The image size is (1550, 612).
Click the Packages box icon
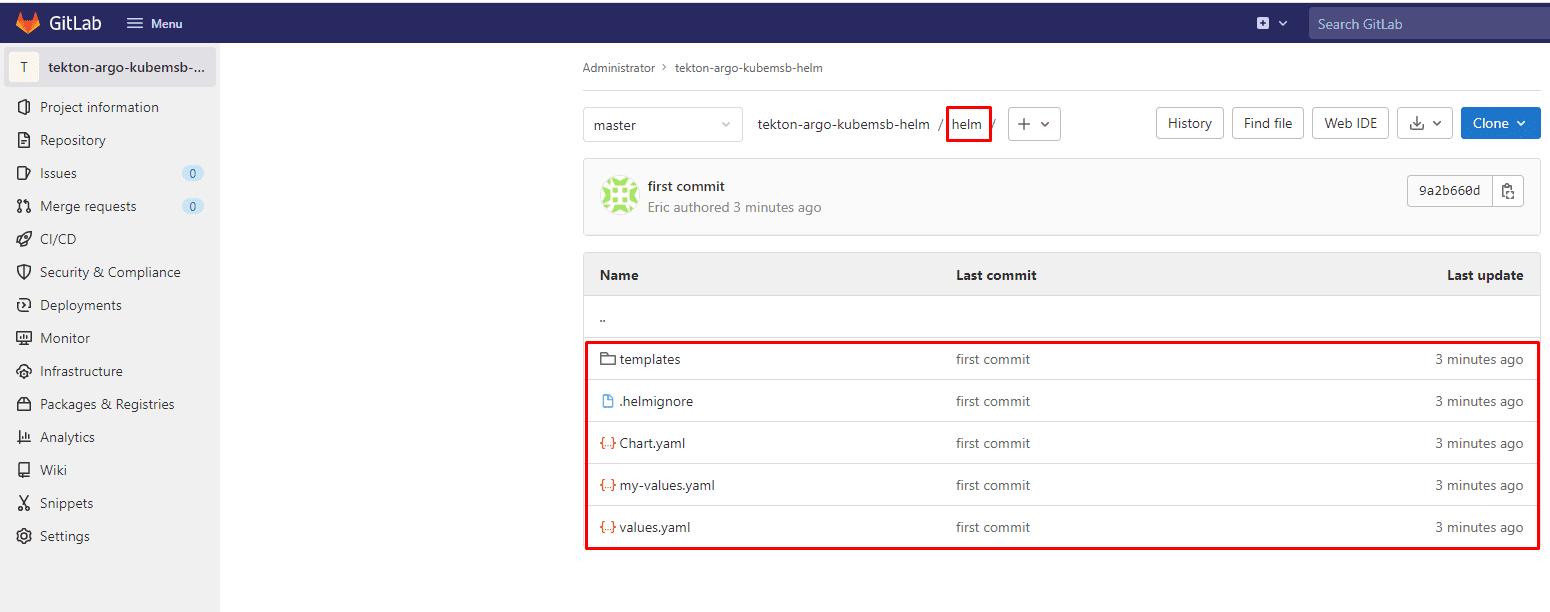tap(24, 404)
